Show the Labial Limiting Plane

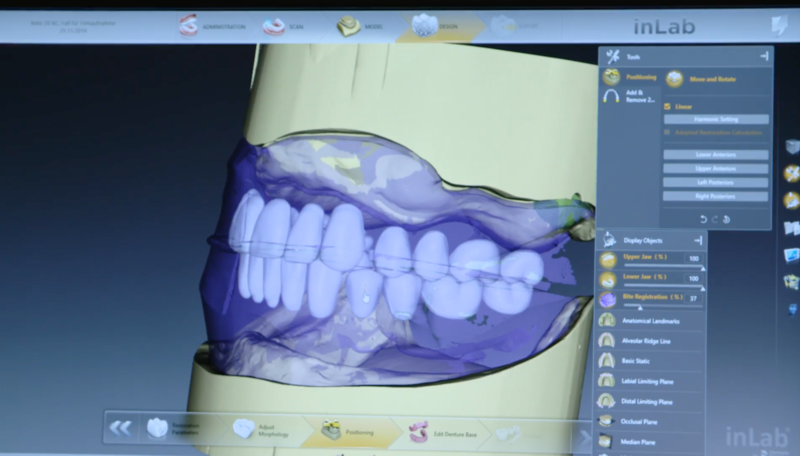pyautogui.click(x=607, y=381)
